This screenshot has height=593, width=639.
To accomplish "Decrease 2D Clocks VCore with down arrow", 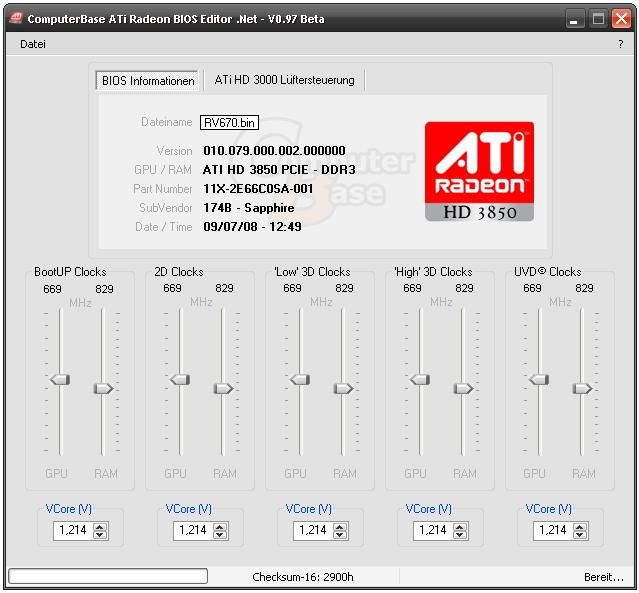I will click(220, 535).
